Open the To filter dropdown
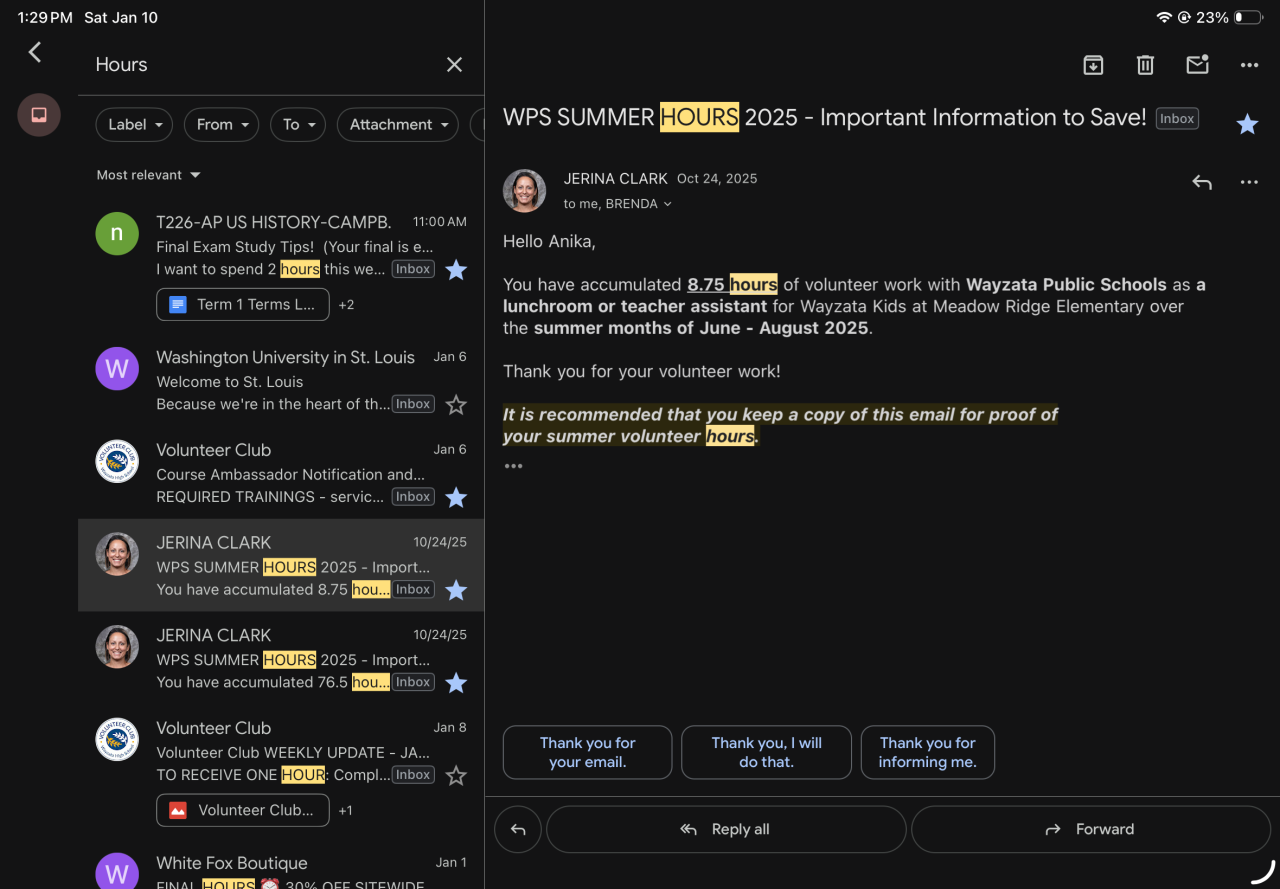Image resolution: width=1280 pixels, height=889 pixels. point(298,124)
